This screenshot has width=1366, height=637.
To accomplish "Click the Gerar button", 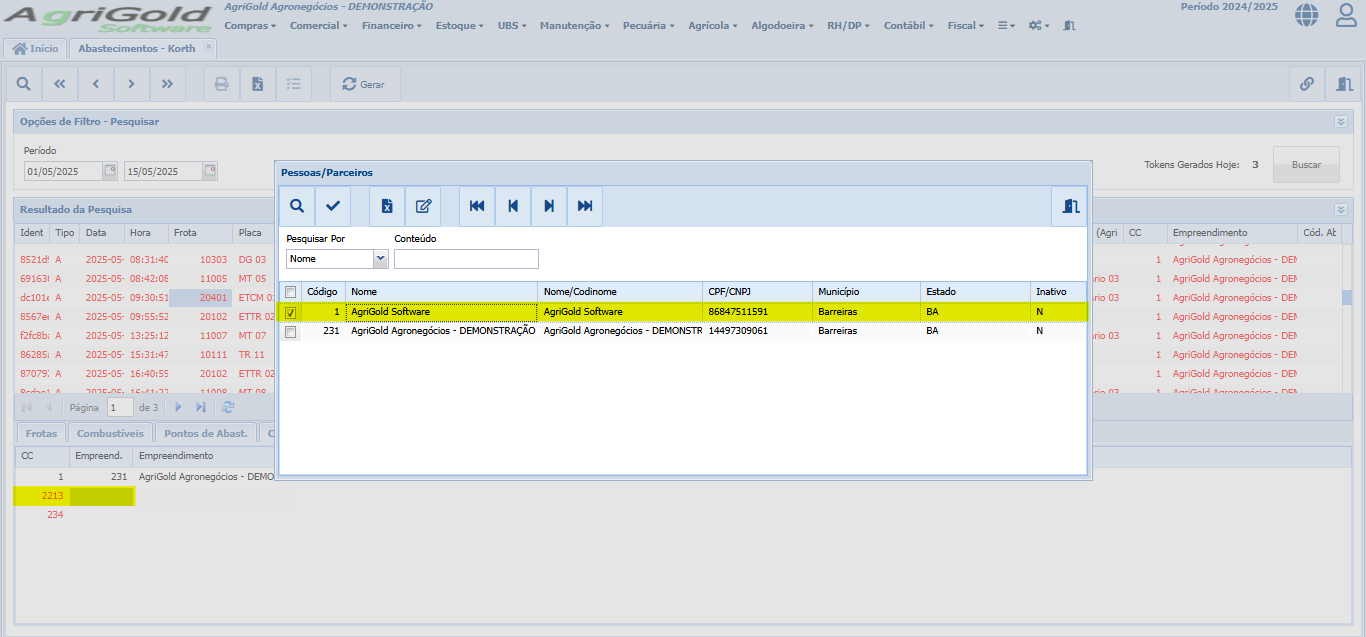I will (364, 84).
